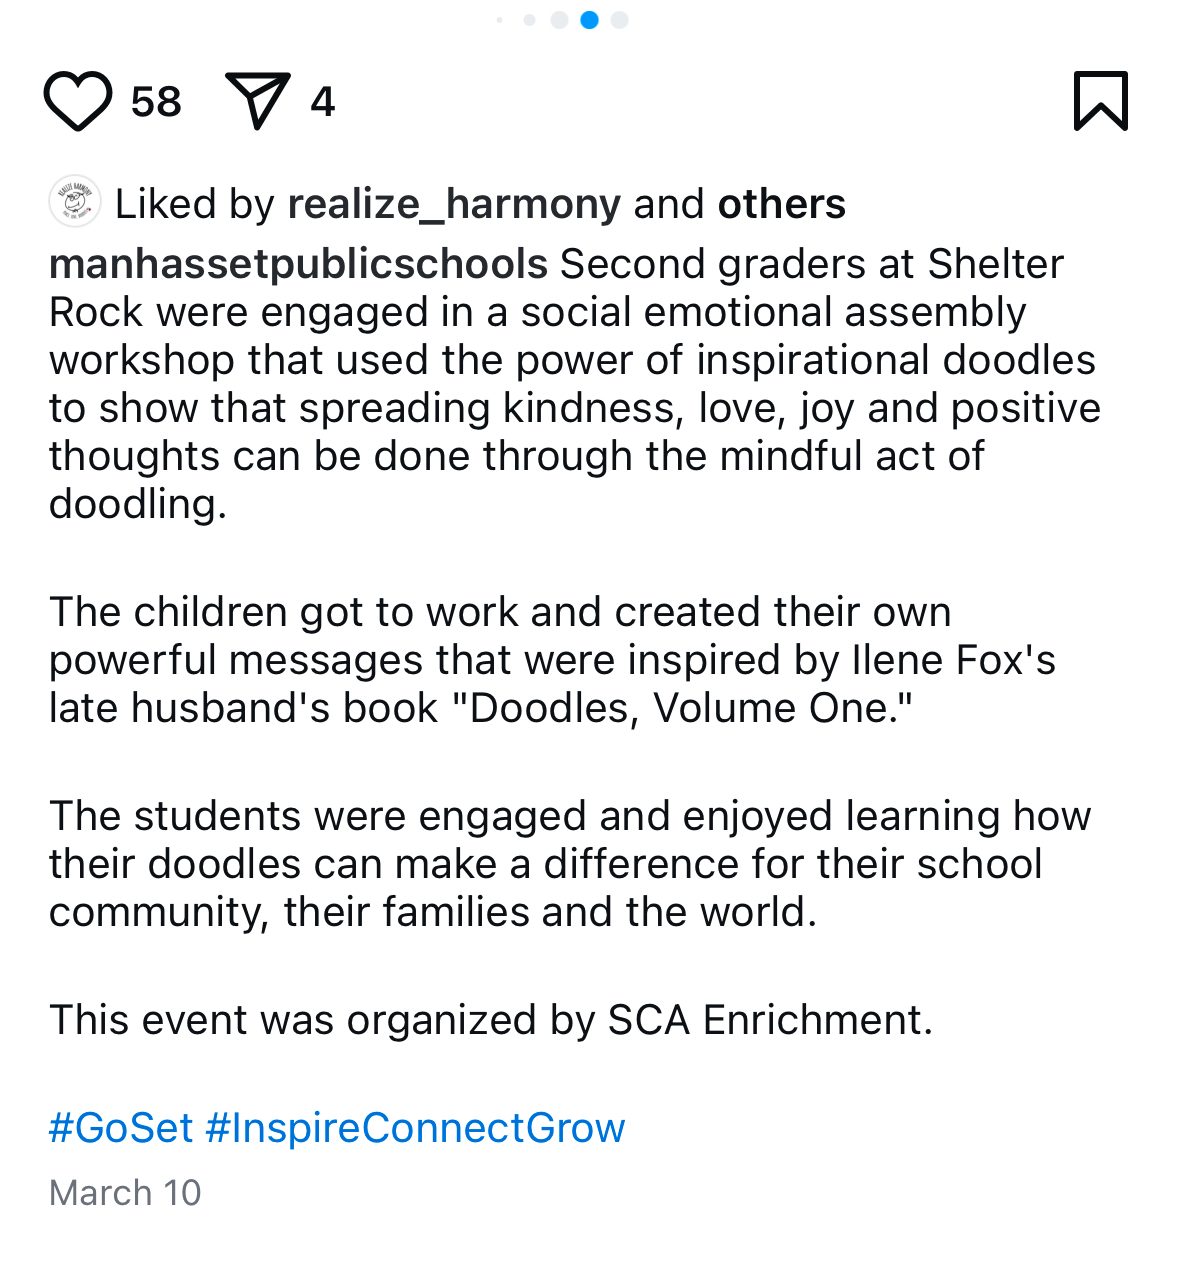1179x1278 pixels.
Task: Select the third carousel indicator dot
Action: [x=560, y=20]
